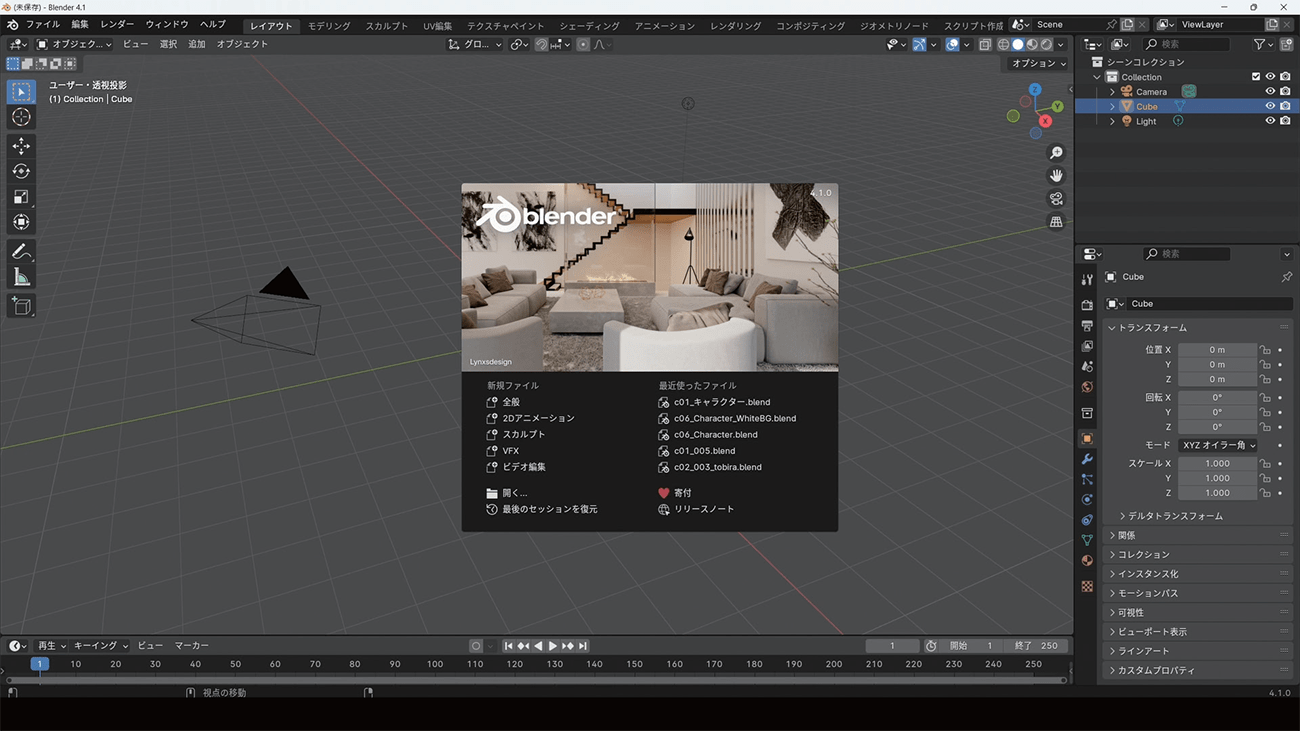Open the オブジェクト mode dropdown
Viewport: 1300px width, 731px height.
74,44
